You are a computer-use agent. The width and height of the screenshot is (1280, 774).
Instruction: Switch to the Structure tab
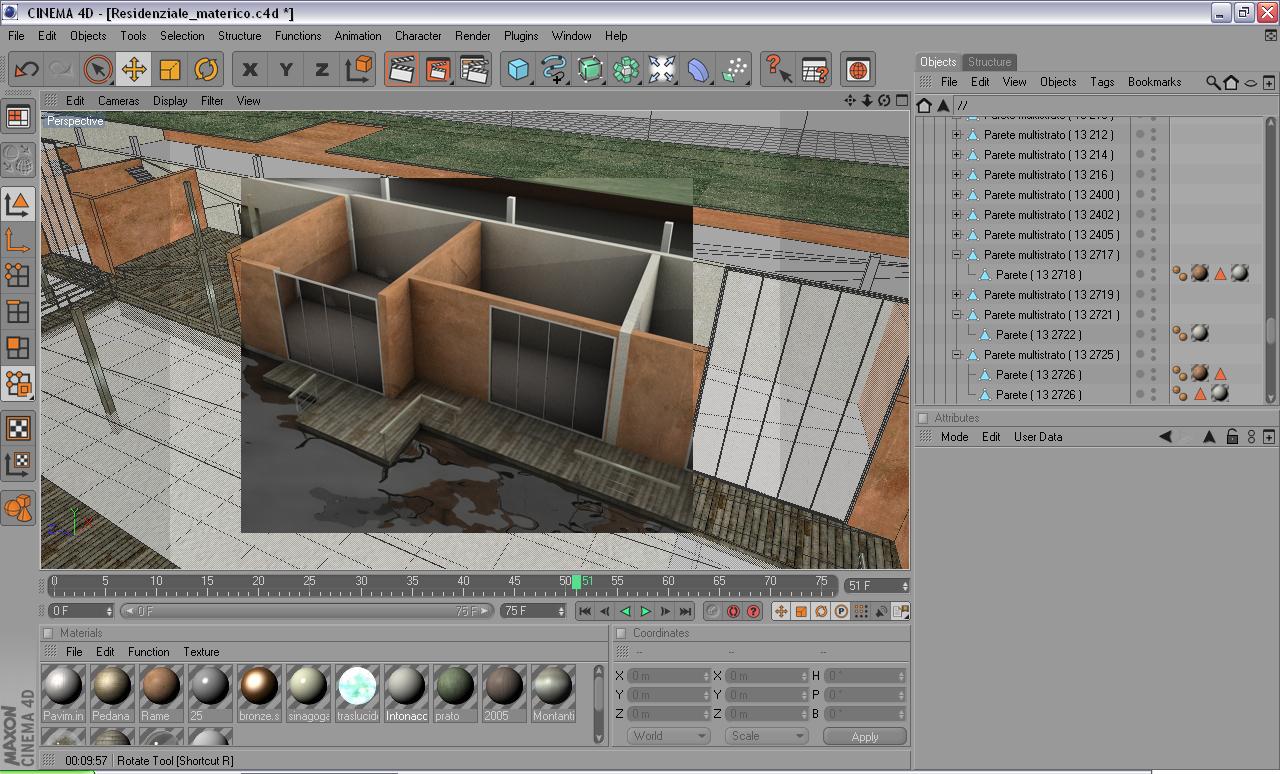tap(989, 62)
